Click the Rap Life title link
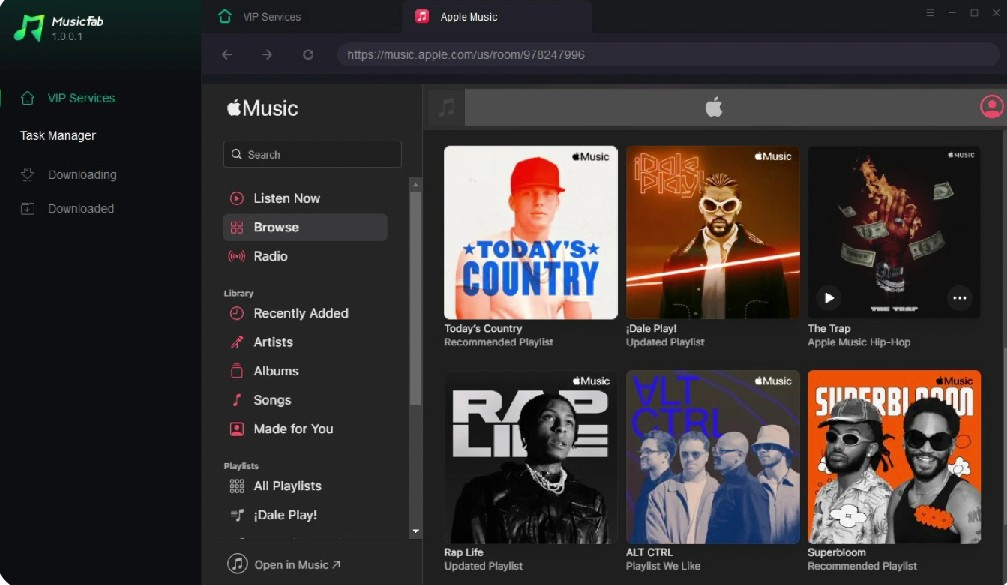 [x=464, y=552]
